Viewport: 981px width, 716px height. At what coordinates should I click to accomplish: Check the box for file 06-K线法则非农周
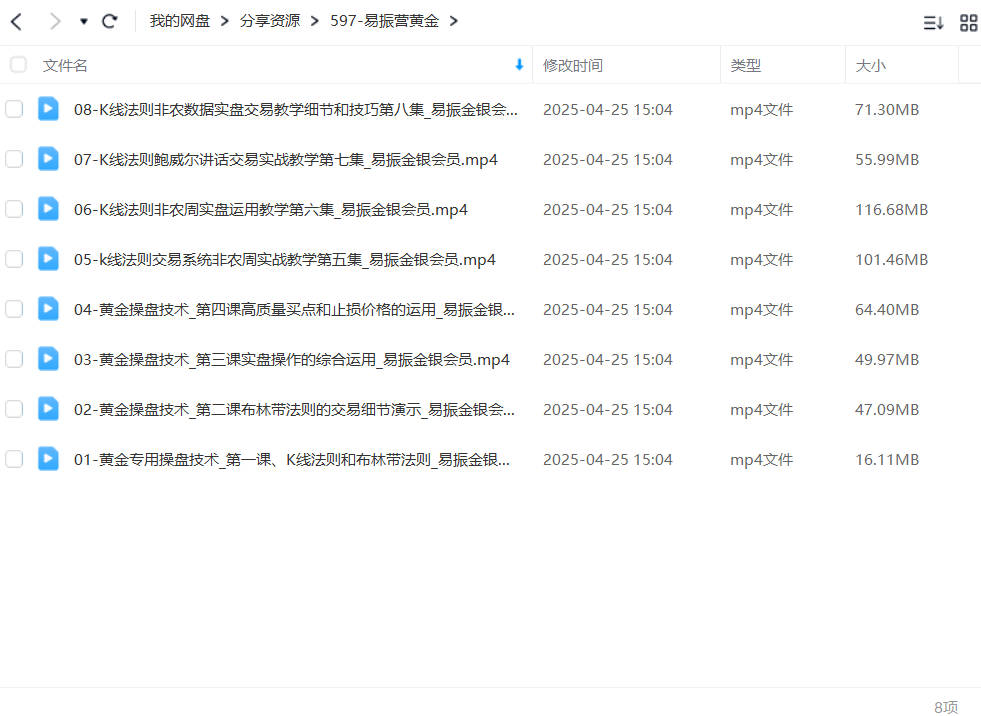click(14, 209)
